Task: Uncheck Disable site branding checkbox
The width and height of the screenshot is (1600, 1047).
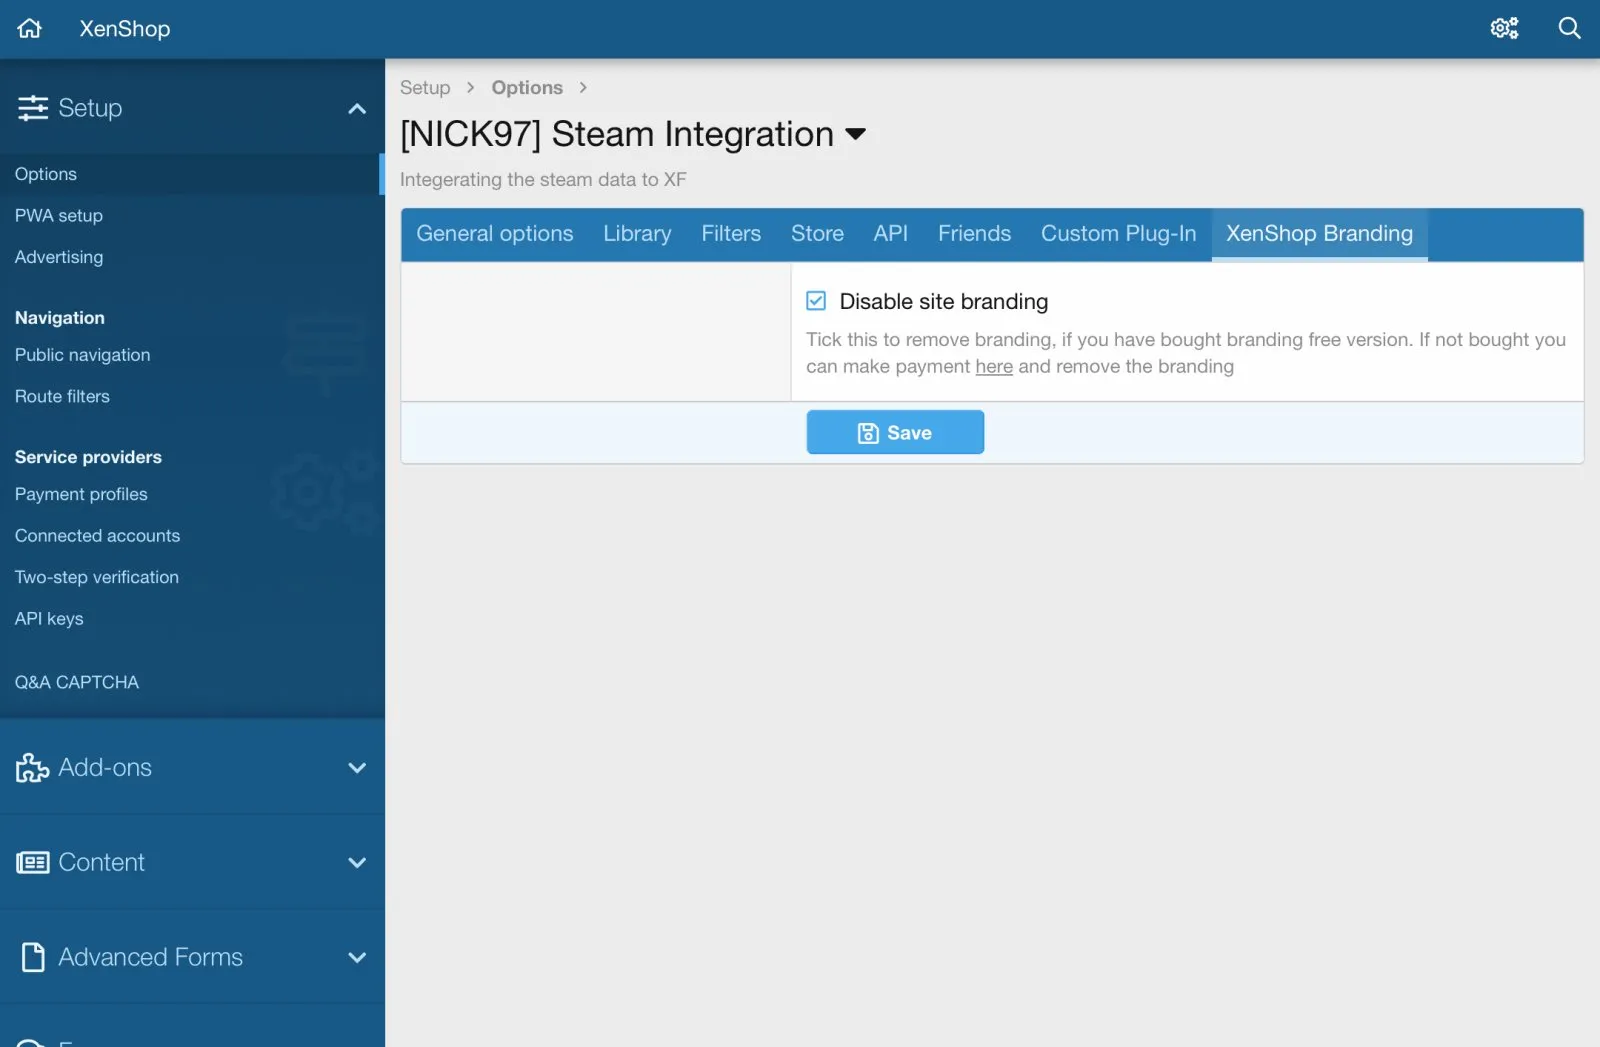Action: coord(816,301)
